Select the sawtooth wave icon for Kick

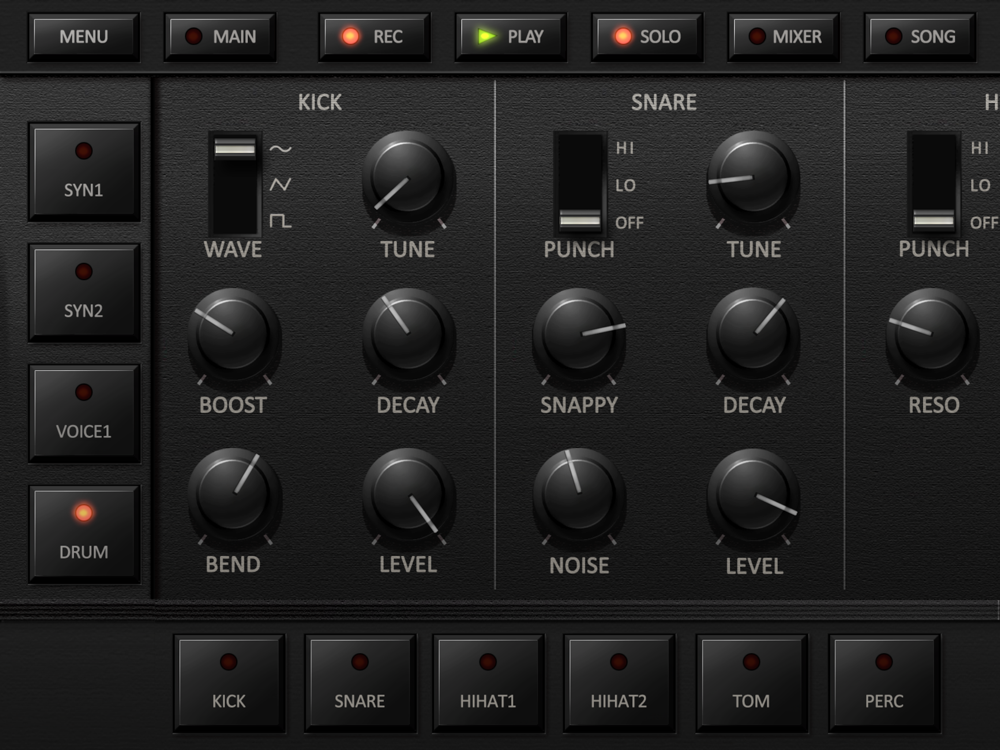[x=281, y=185]
